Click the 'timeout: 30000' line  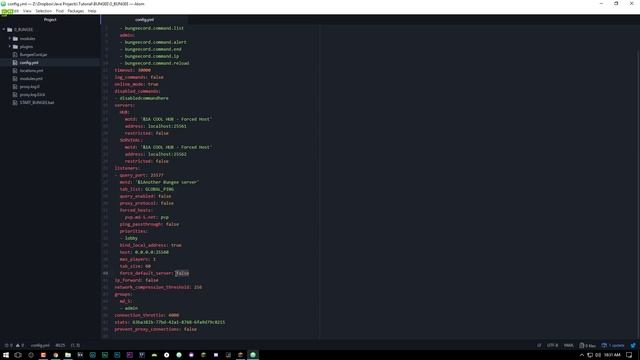tap(133, 70)
